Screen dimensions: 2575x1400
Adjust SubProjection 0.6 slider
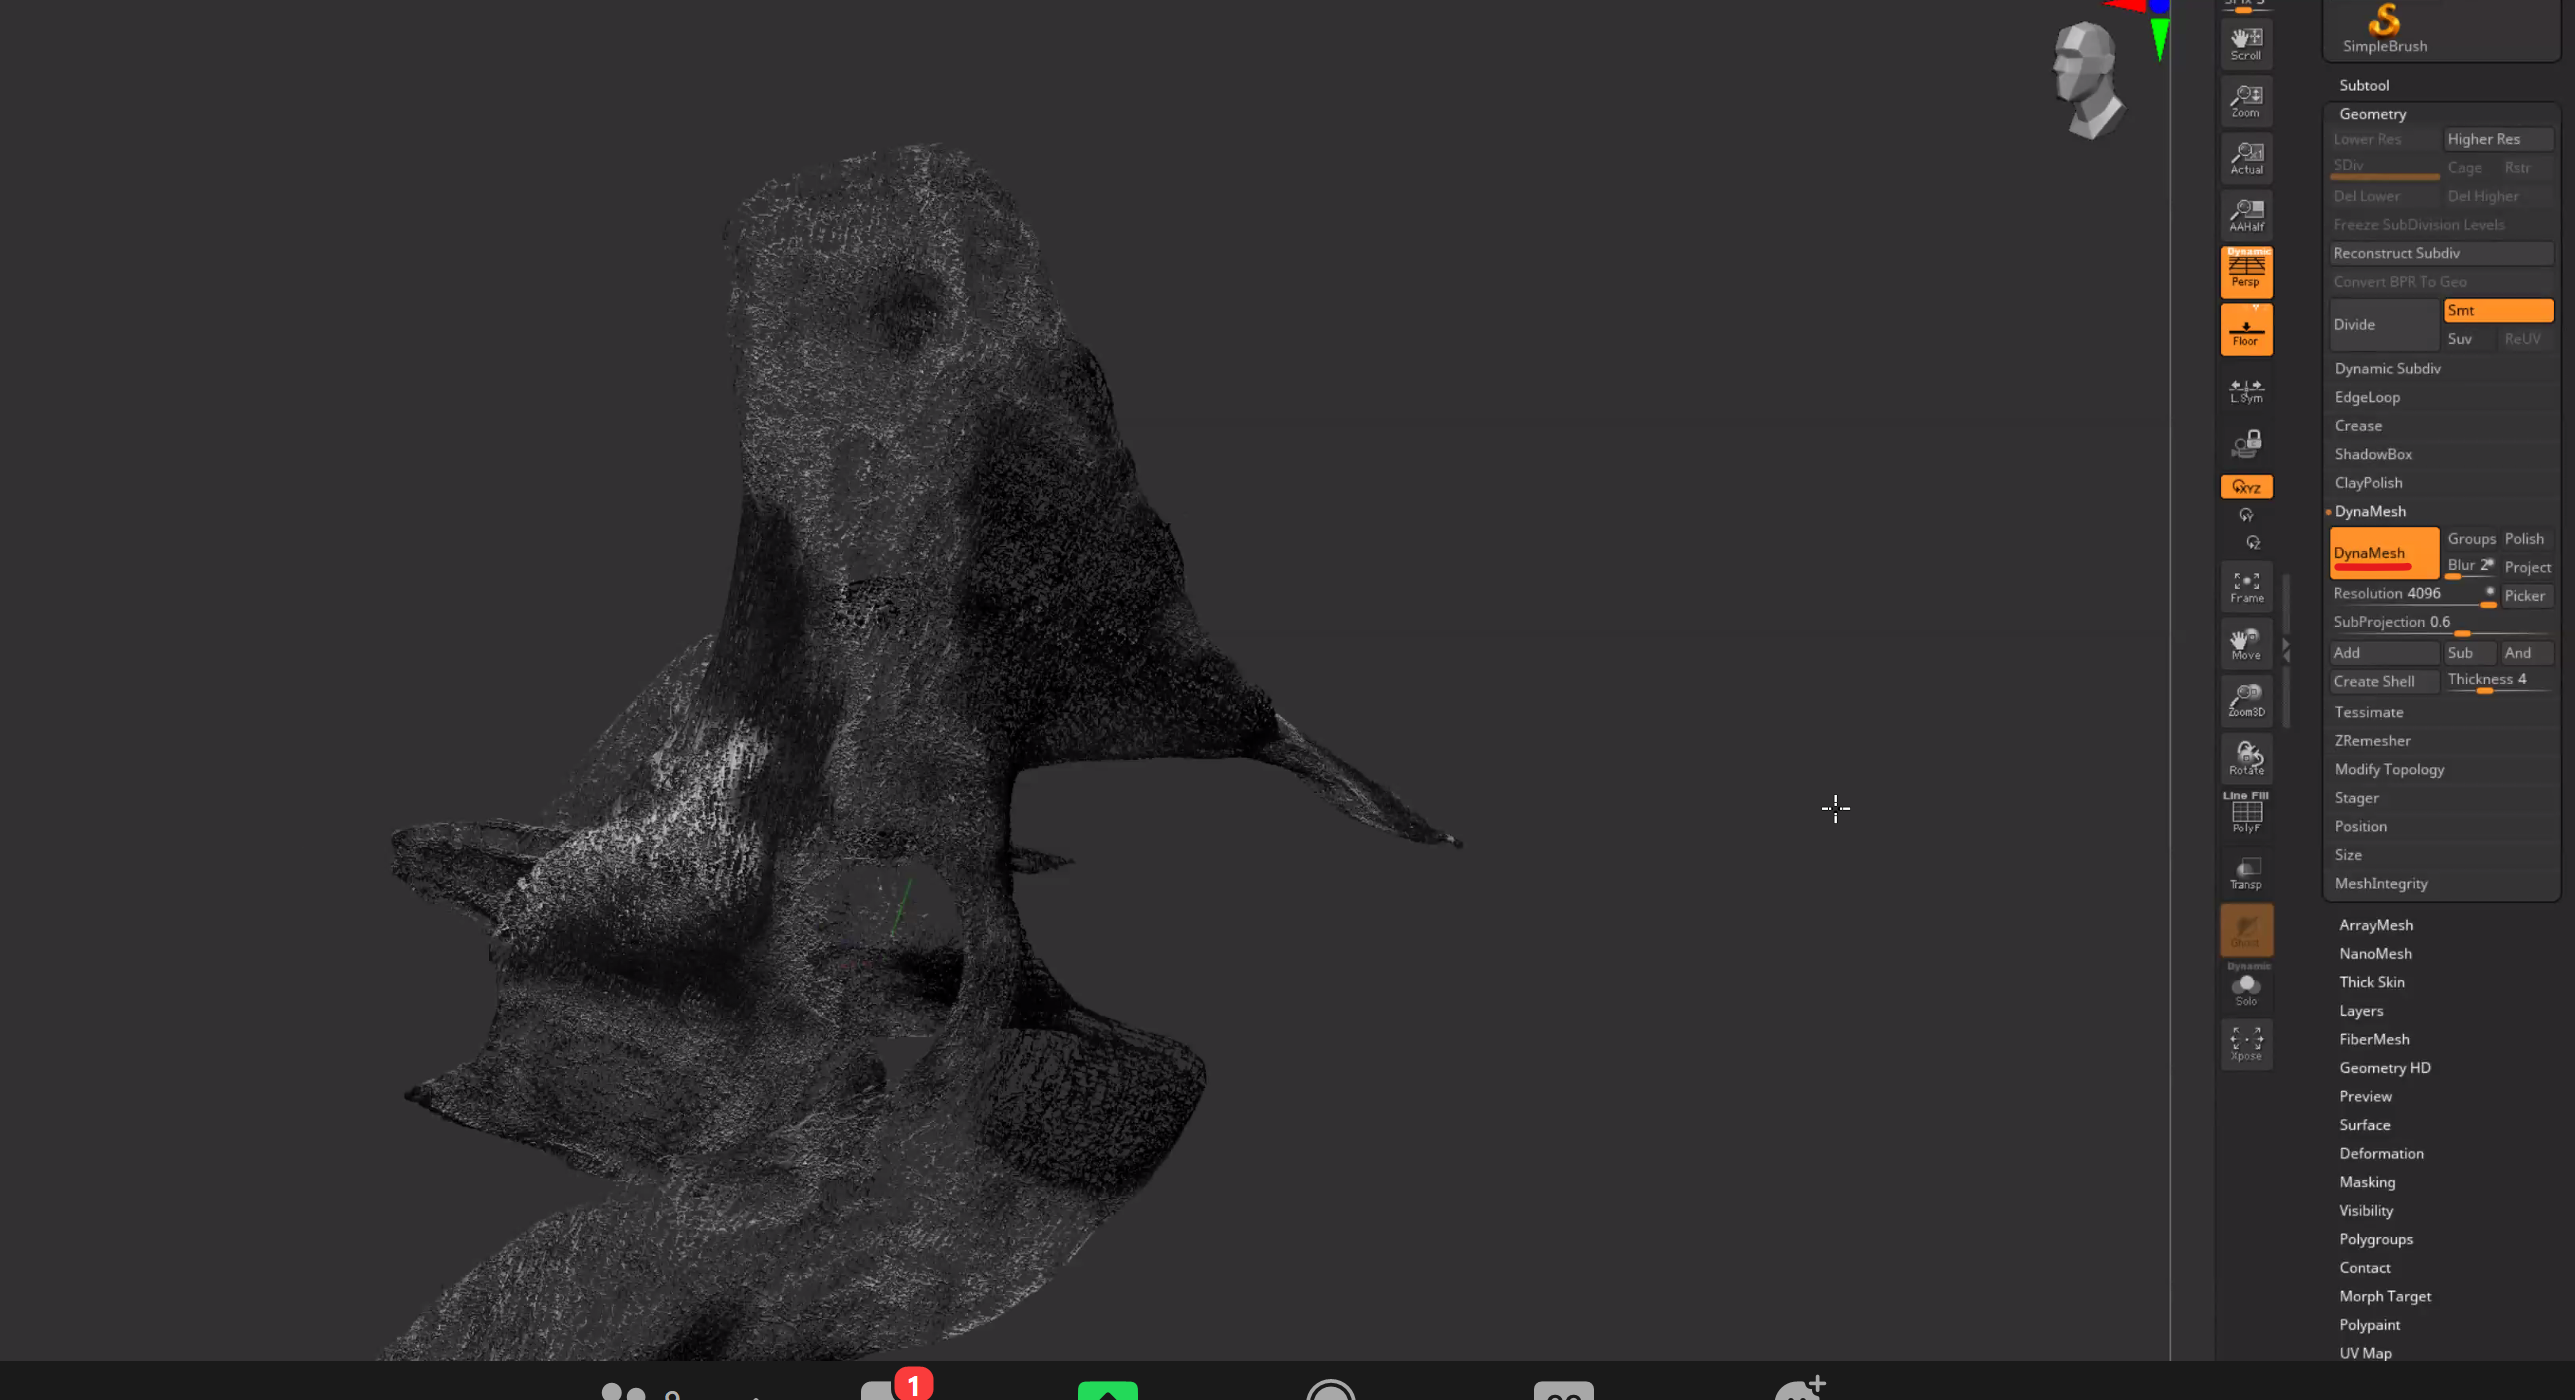click(2441, 624)
